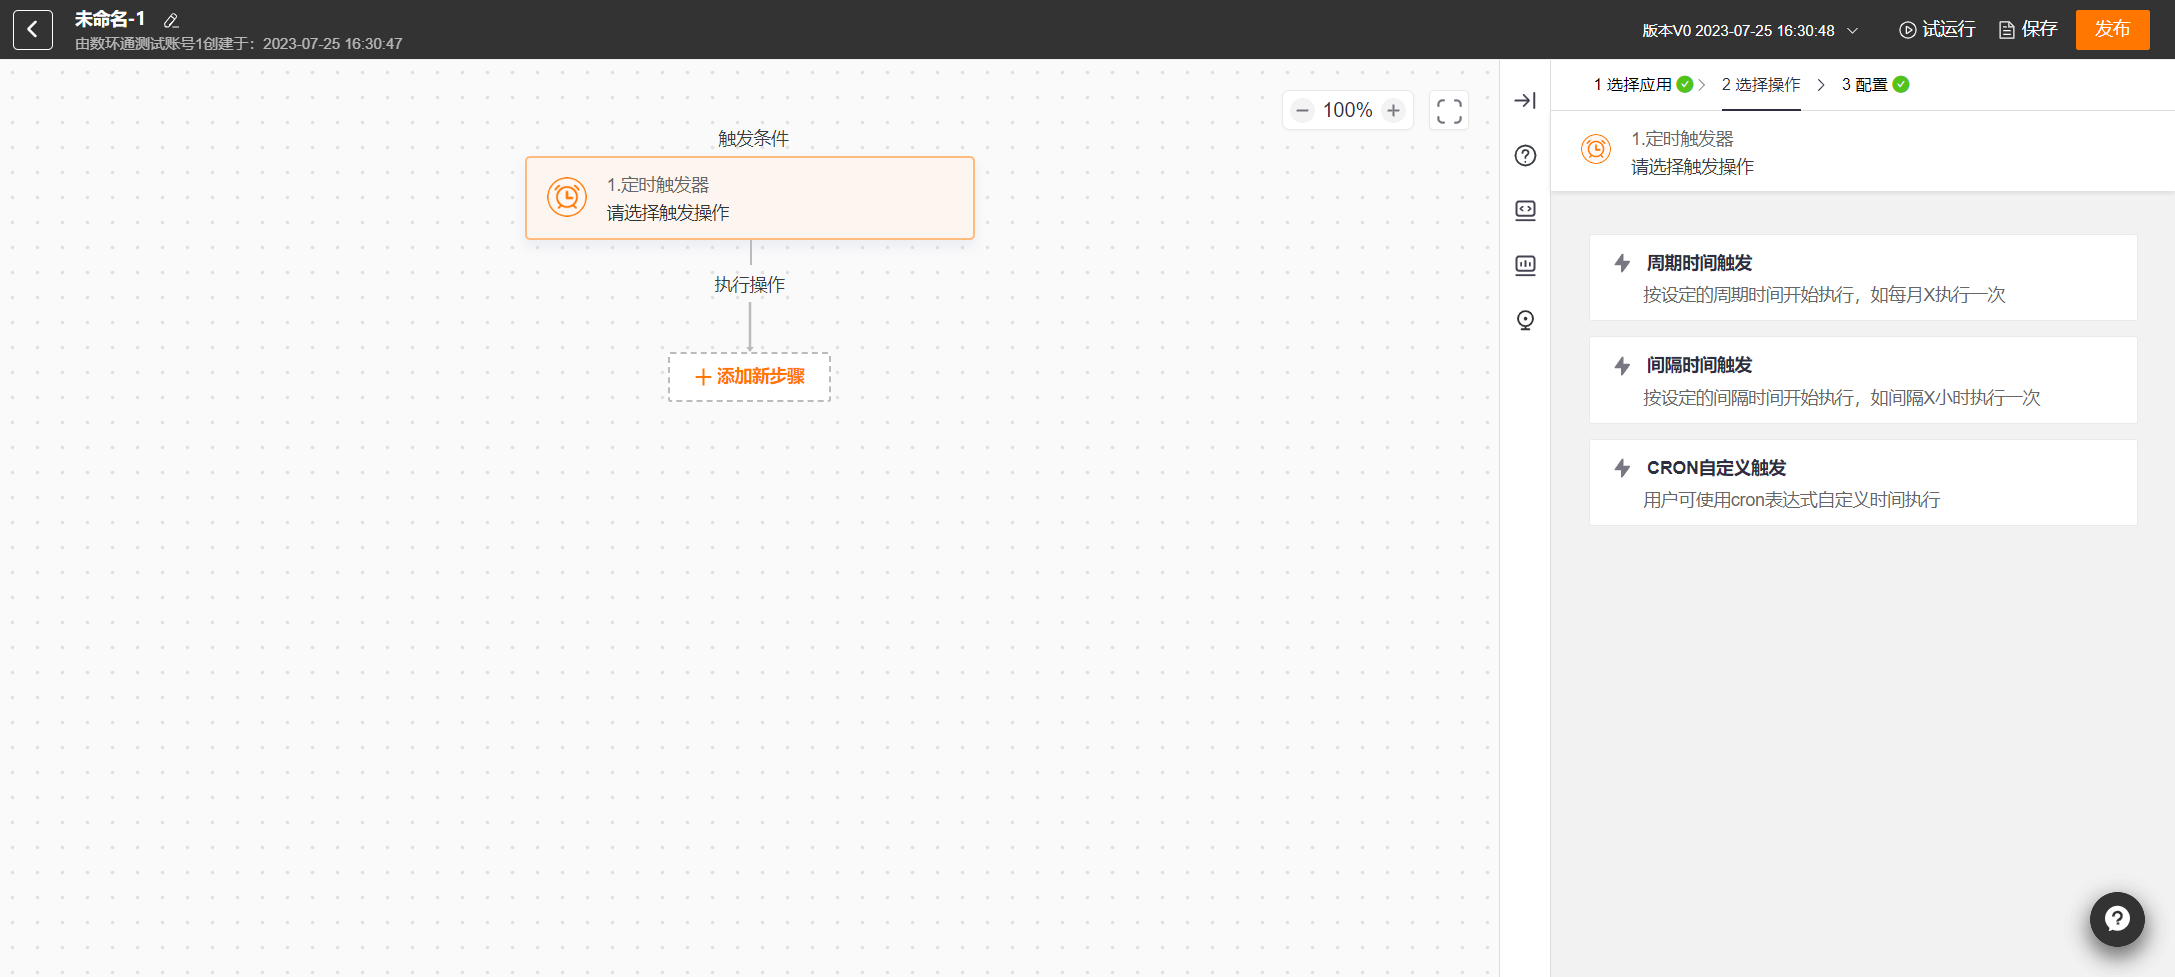This screenshot has width=2175, height=977.
Task: Toggle fullscreen canvas view
Action: point(1449,110)
